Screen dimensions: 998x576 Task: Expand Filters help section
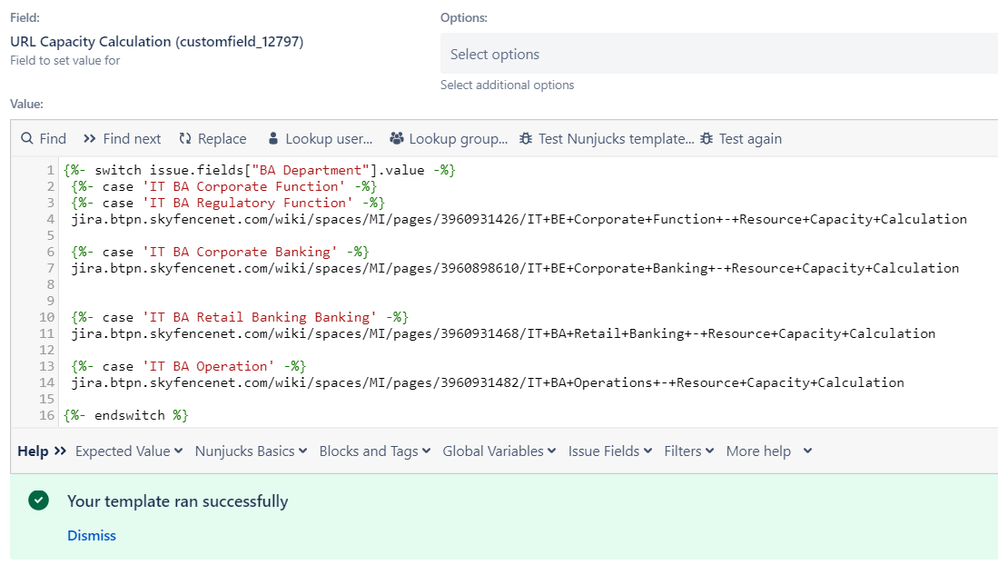click(689, 451)
